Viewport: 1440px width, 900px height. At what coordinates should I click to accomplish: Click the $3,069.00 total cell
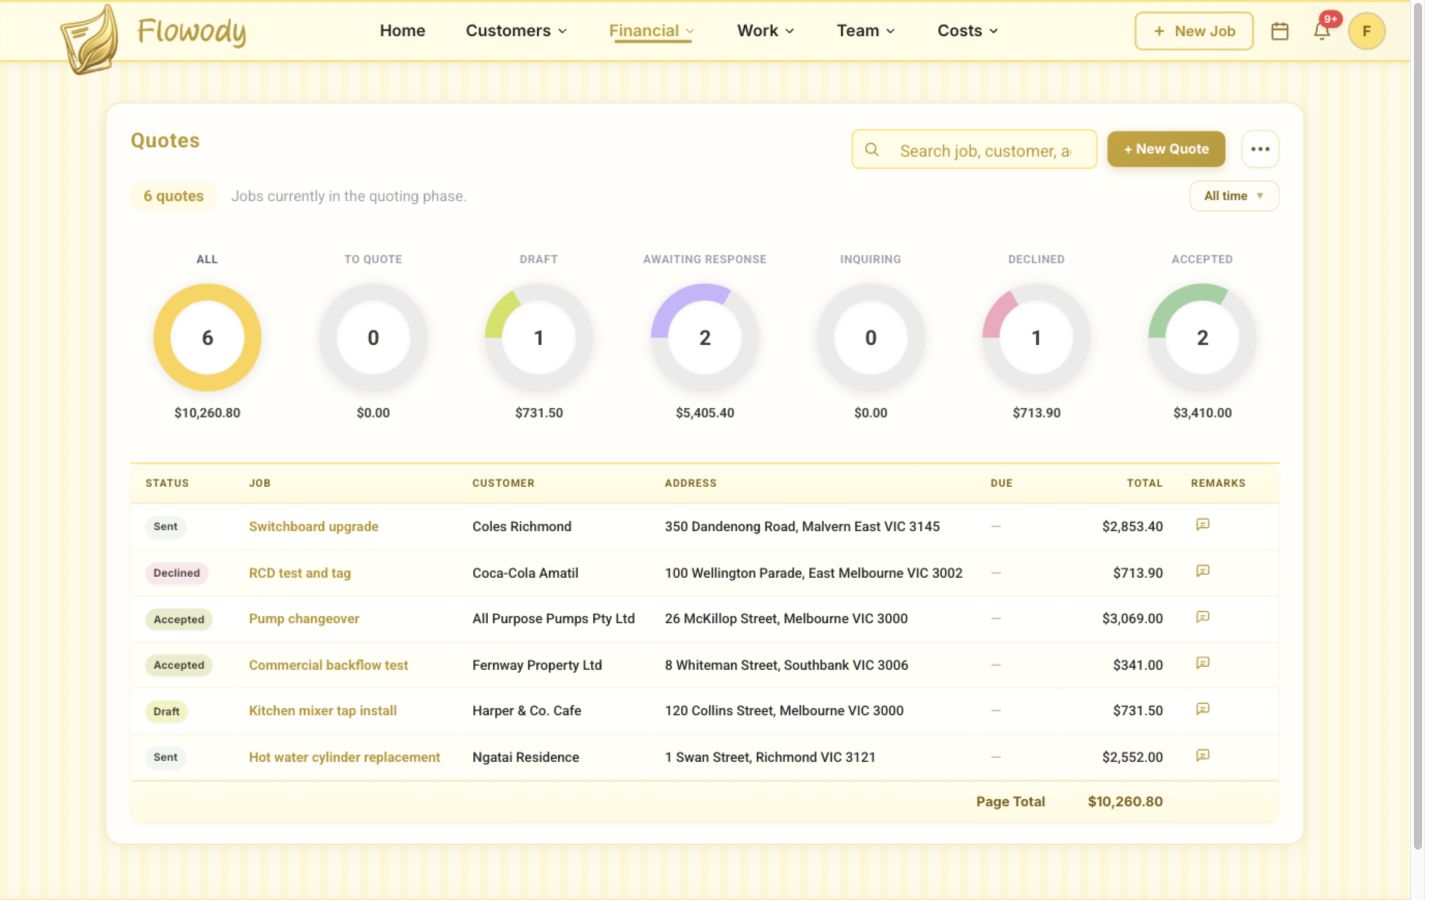pos(1132,619)
